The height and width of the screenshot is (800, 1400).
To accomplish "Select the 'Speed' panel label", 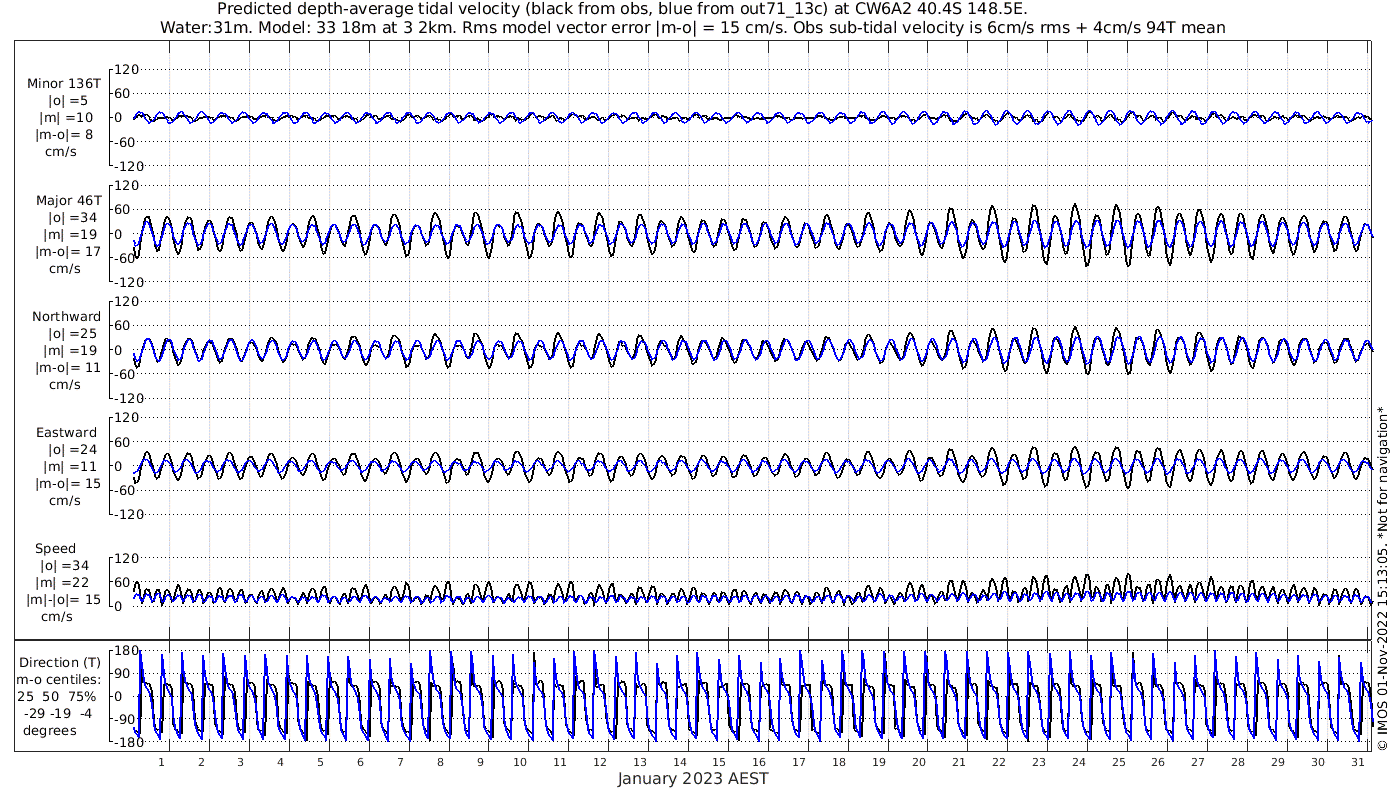I will (x=55, y=549).
